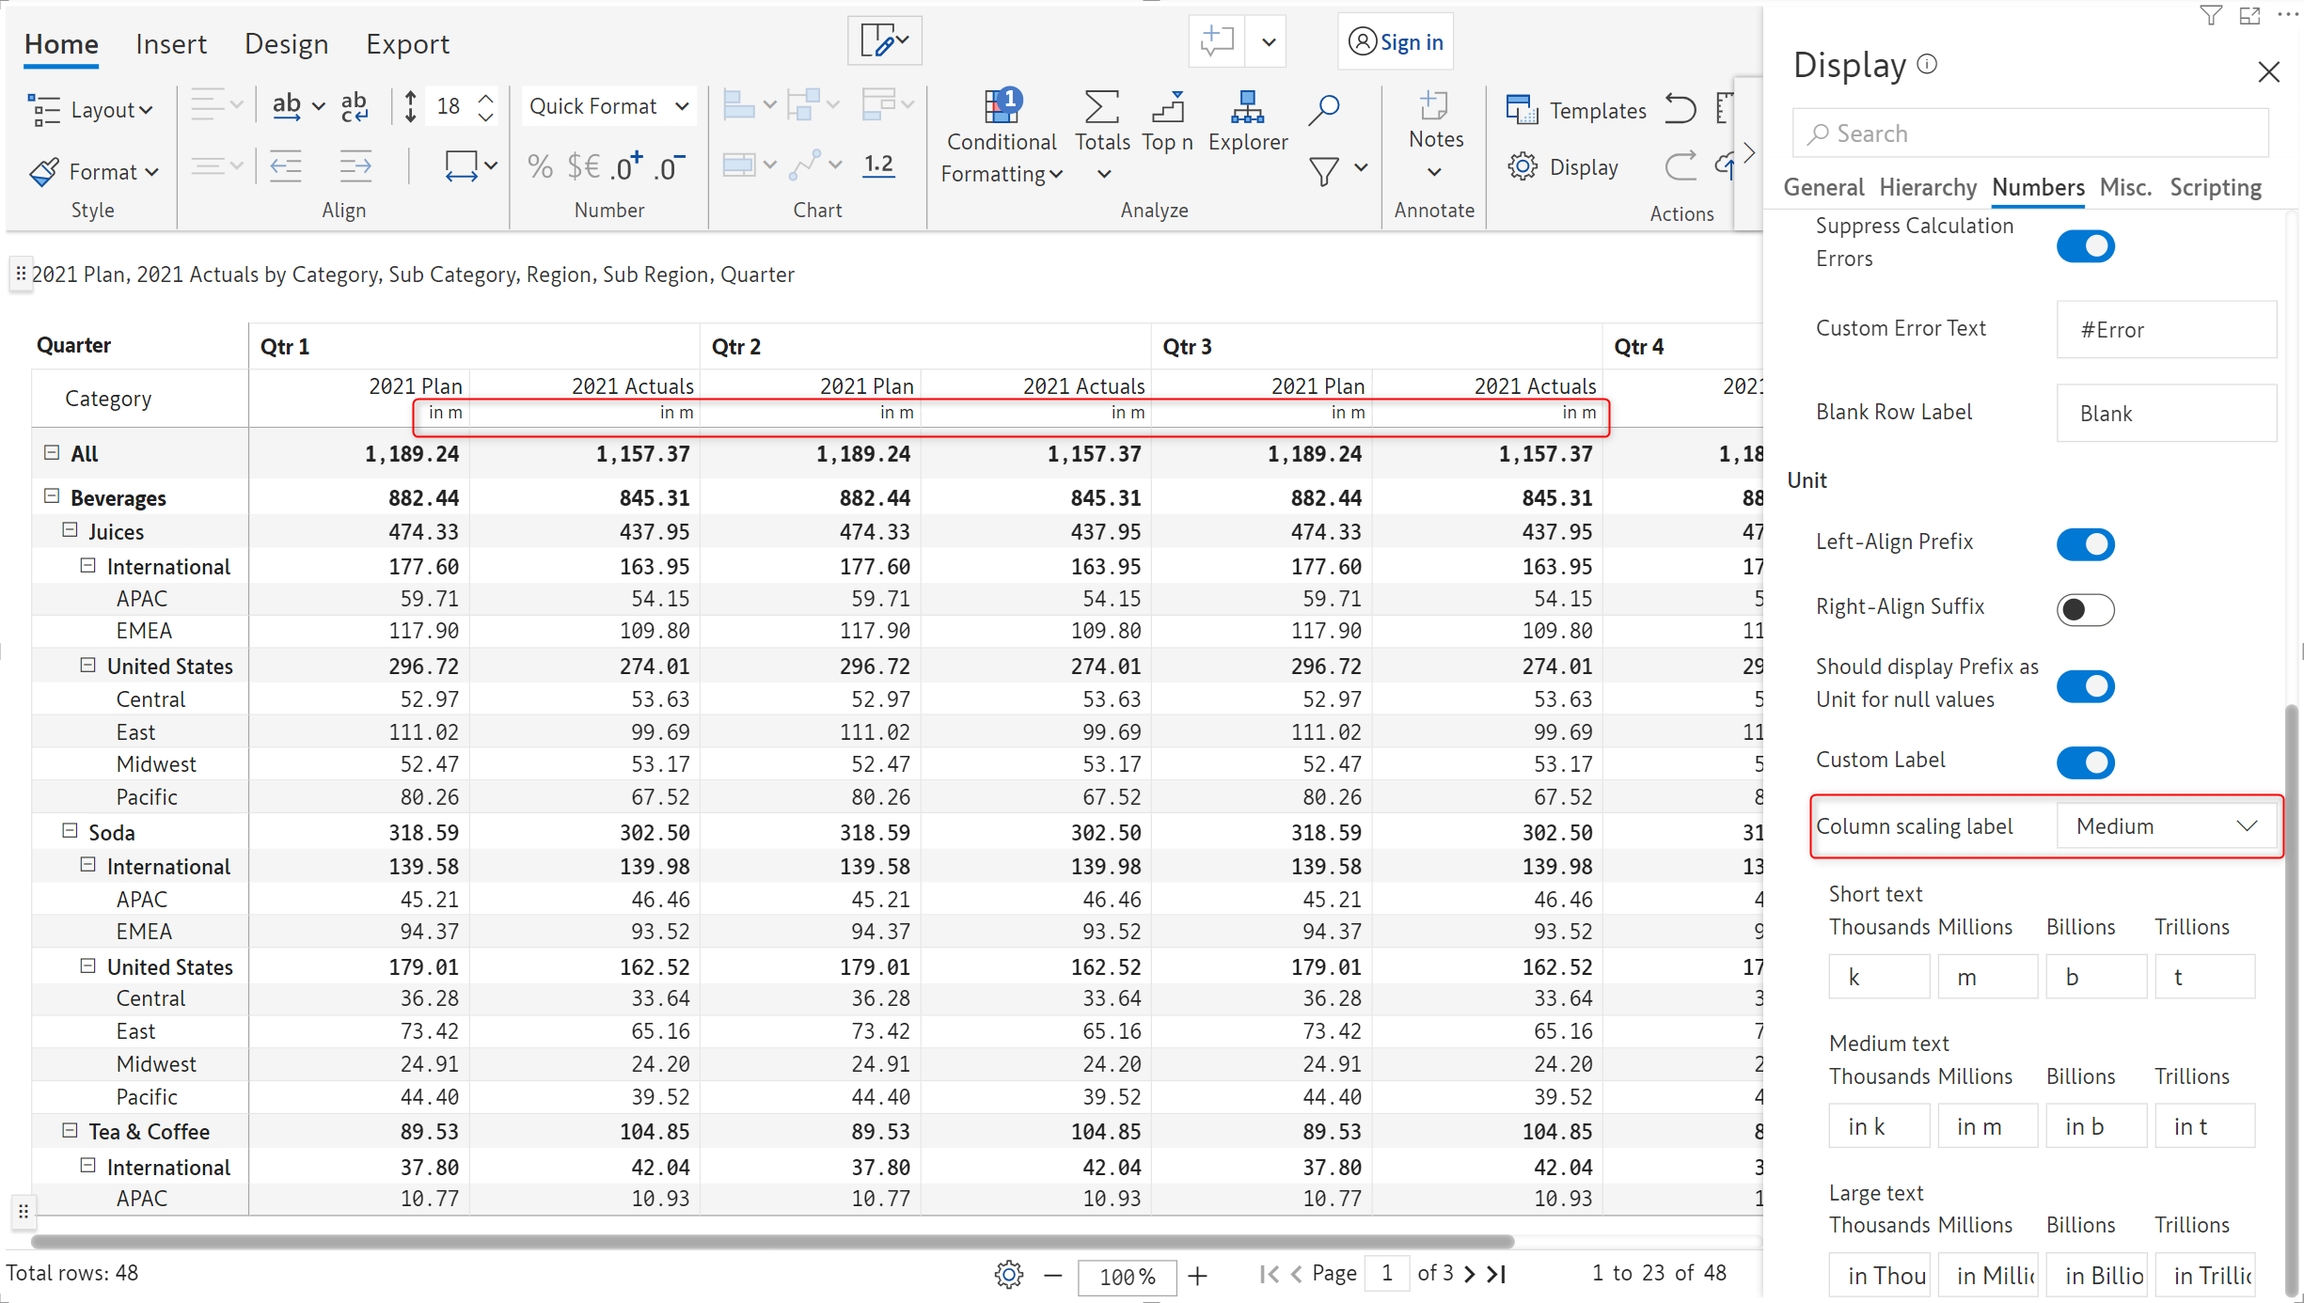
Task: Click the Custom Error Text field
Action: coord(2165,329)
